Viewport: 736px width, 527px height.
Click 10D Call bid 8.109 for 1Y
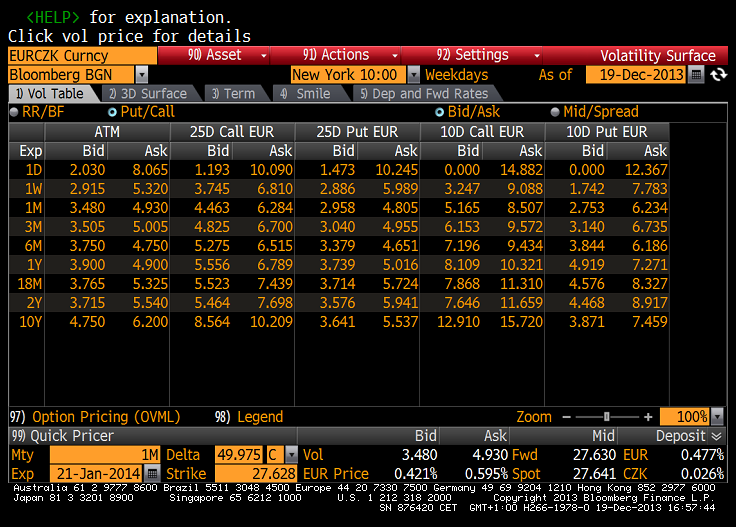coord(462,265)
